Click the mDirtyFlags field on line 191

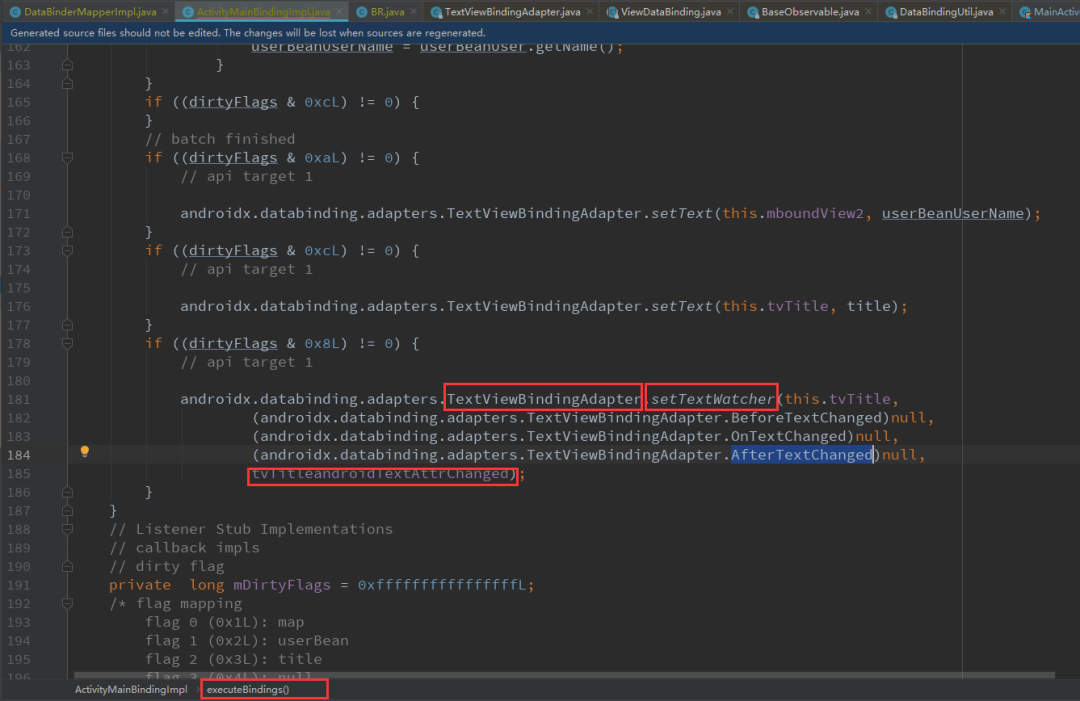click(282, 585)
